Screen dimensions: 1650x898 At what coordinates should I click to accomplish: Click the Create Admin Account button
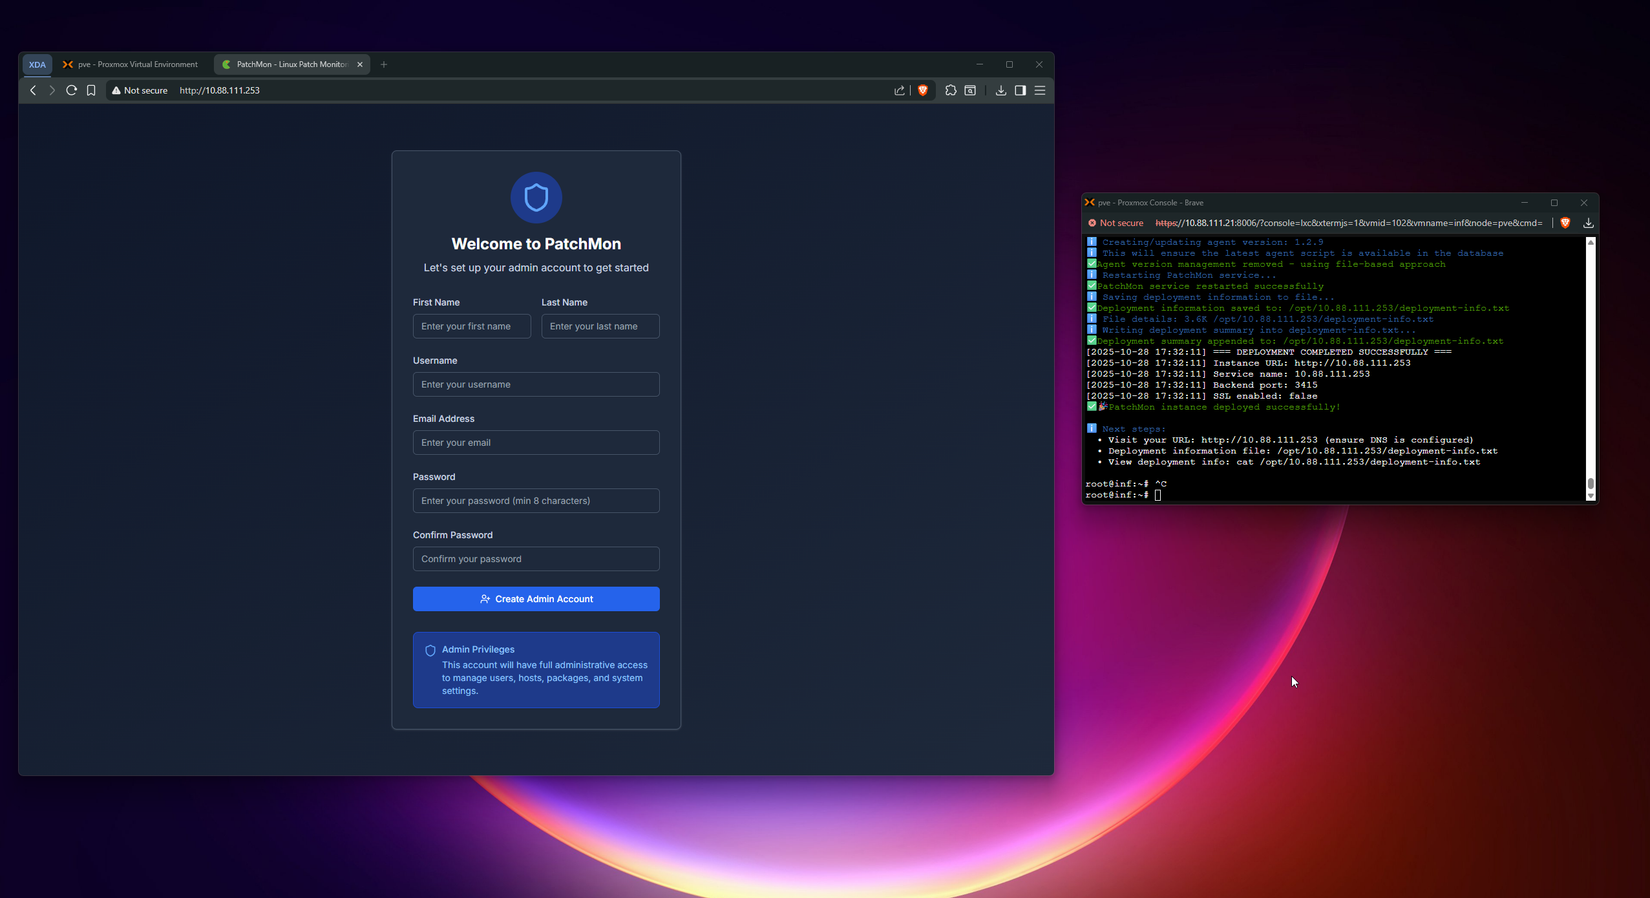point(536,599)
